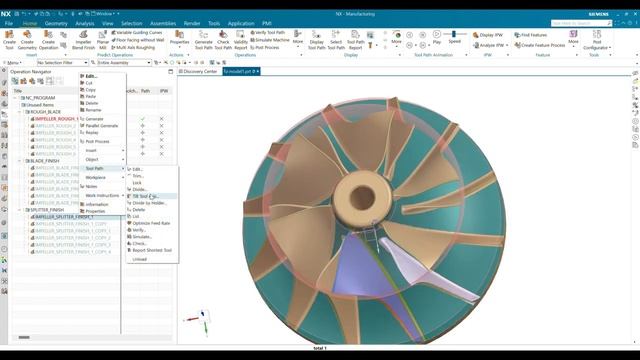Open the Entire Assembly scope dropdown
Viewport: 640px width, 360px height.
124,62
